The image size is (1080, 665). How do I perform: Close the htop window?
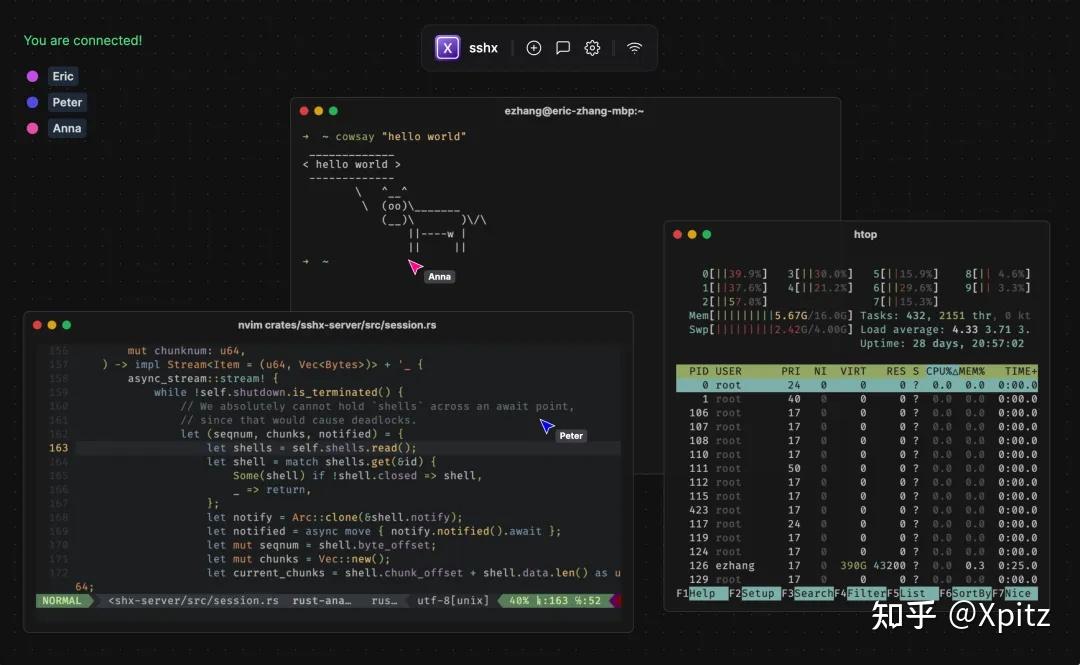[677, 234]
